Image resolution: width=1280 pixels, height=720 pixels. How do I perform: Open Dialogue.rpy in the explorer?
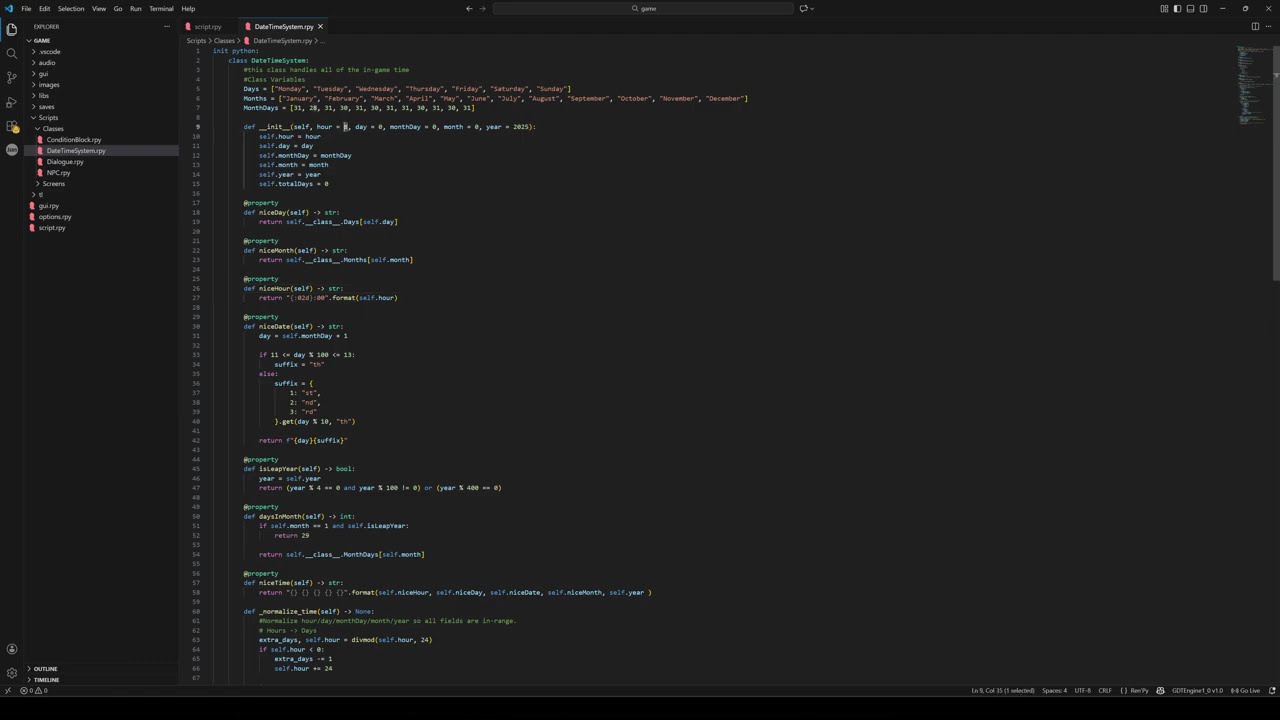pyautogui.click(x=65, y=162)
